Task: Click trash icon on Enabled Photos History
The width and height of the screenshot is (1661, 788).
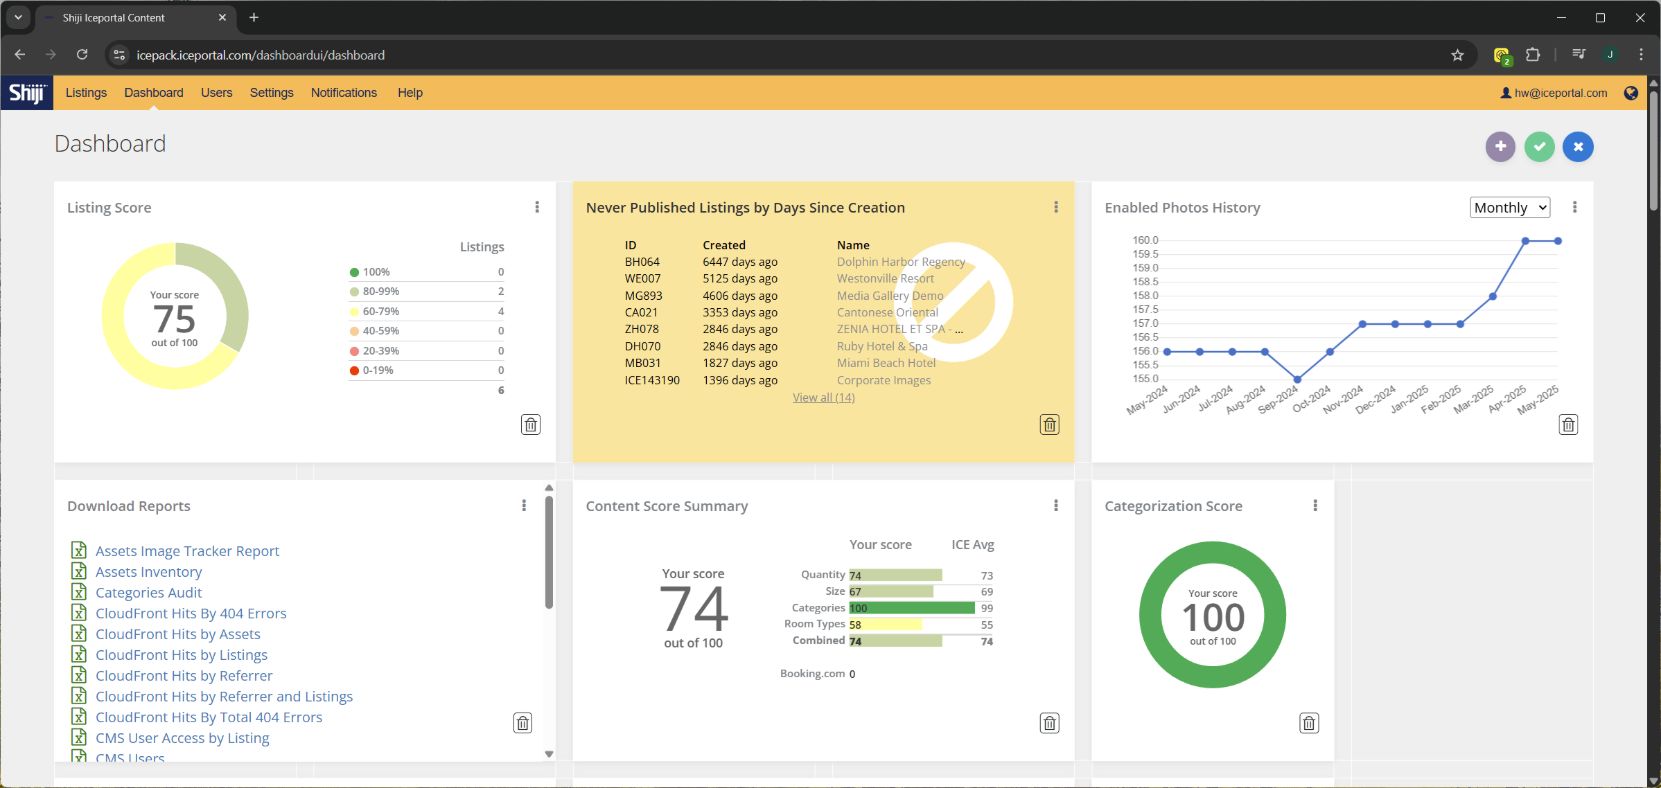Action: tap(1568, 425)
